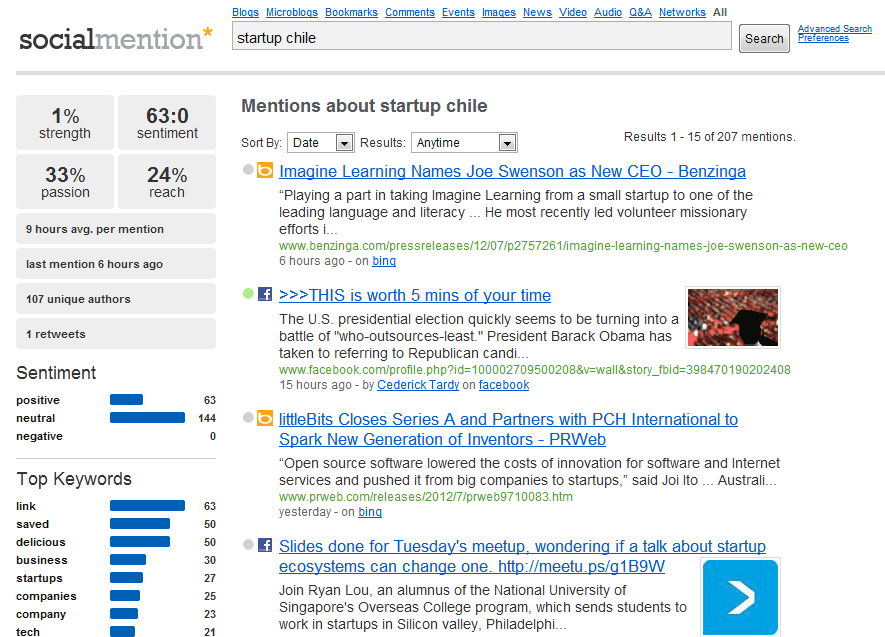Click the bing source link under Imagine Learning
Screen dimensions: 885x637
pyautogui.click(x=384, y=261)
